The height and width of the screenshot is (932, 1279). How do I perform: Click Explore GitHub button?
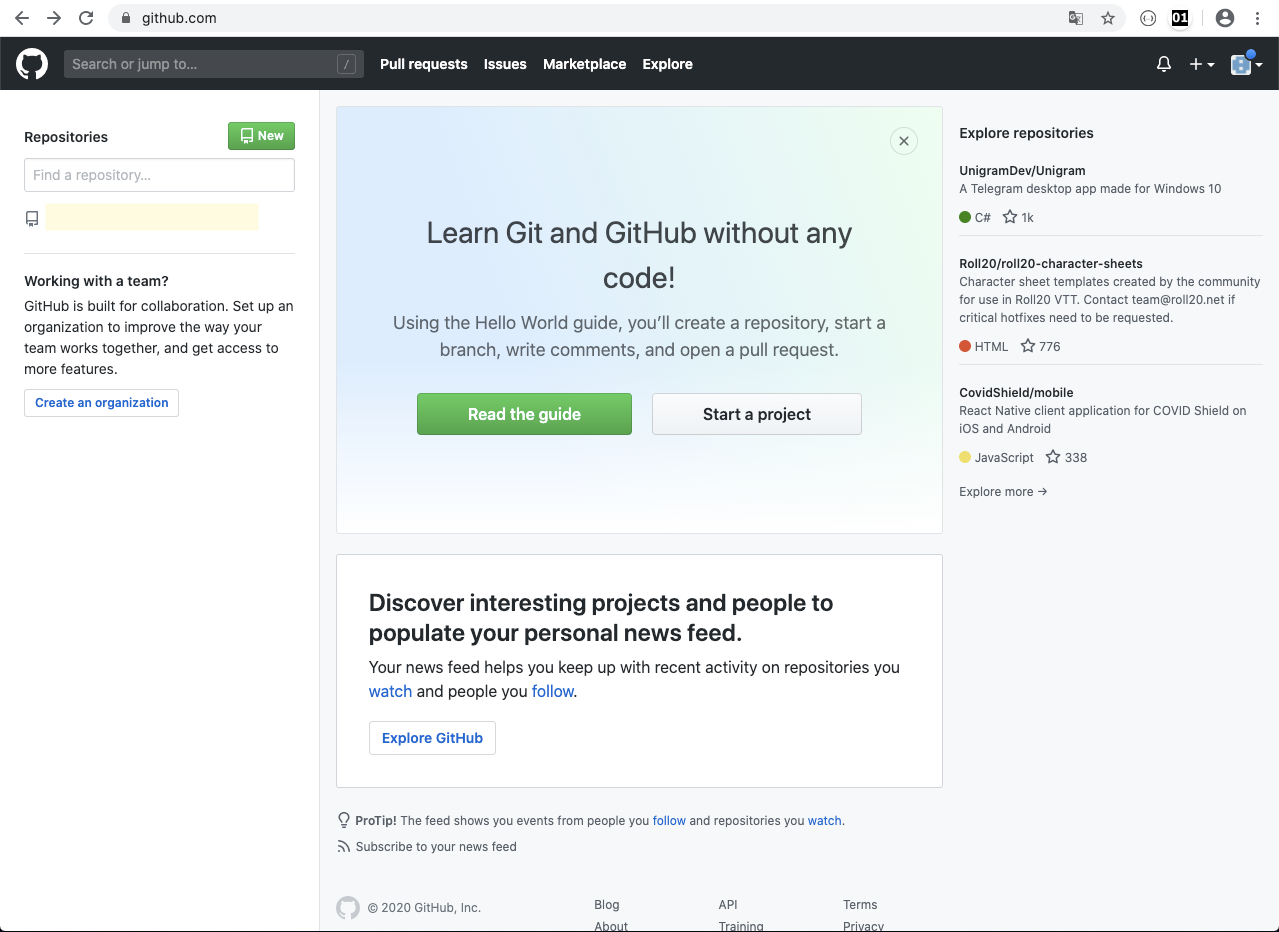(x=432, y=738)
